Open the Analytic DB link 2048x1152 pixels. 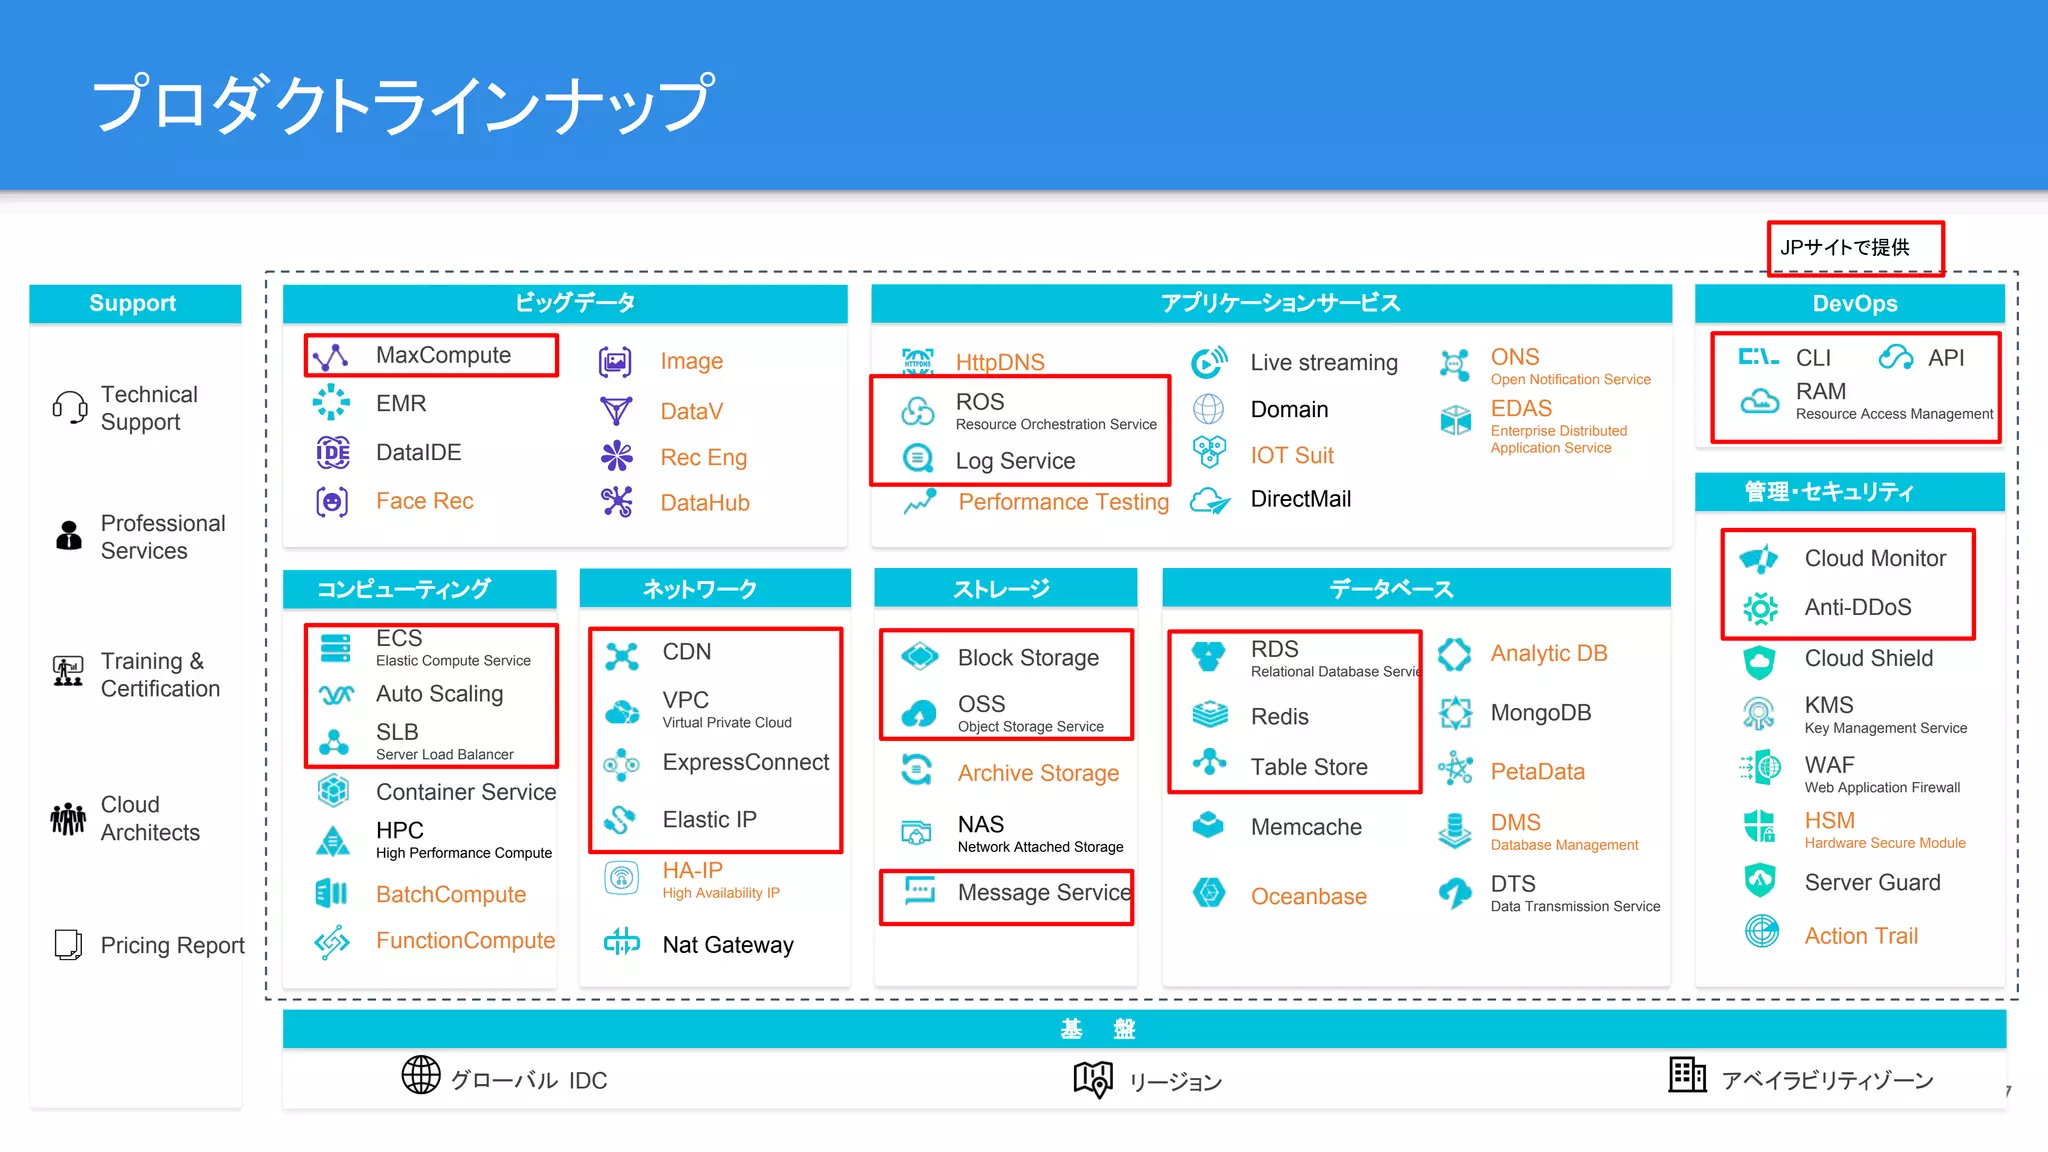coord(1549,653)
